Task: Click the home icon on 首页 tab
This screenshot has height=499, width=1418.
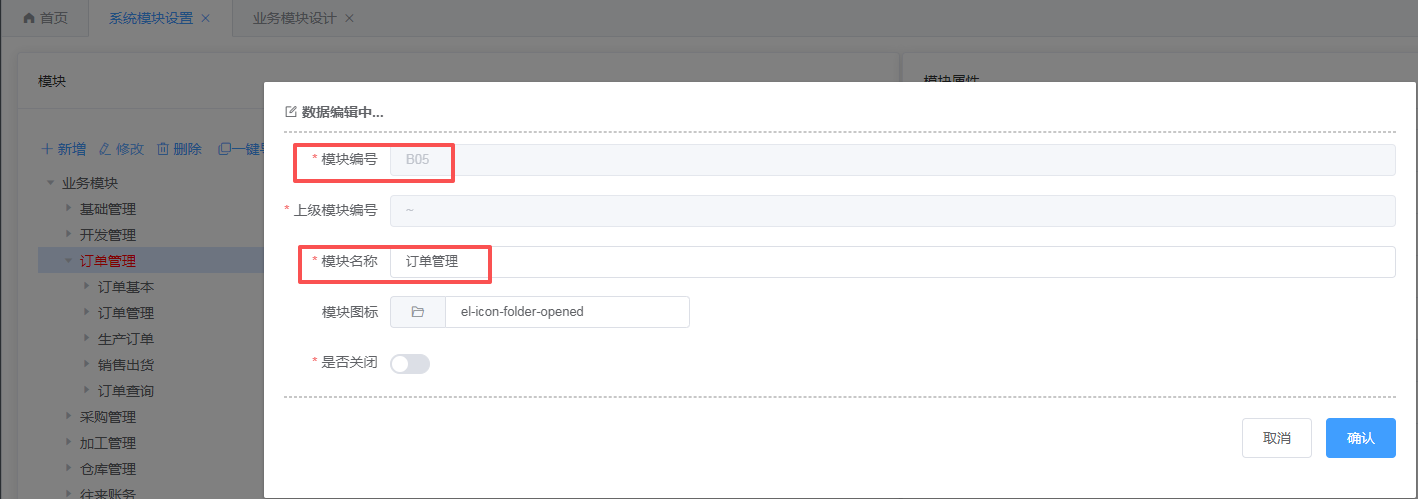Action: pos(29,19)
